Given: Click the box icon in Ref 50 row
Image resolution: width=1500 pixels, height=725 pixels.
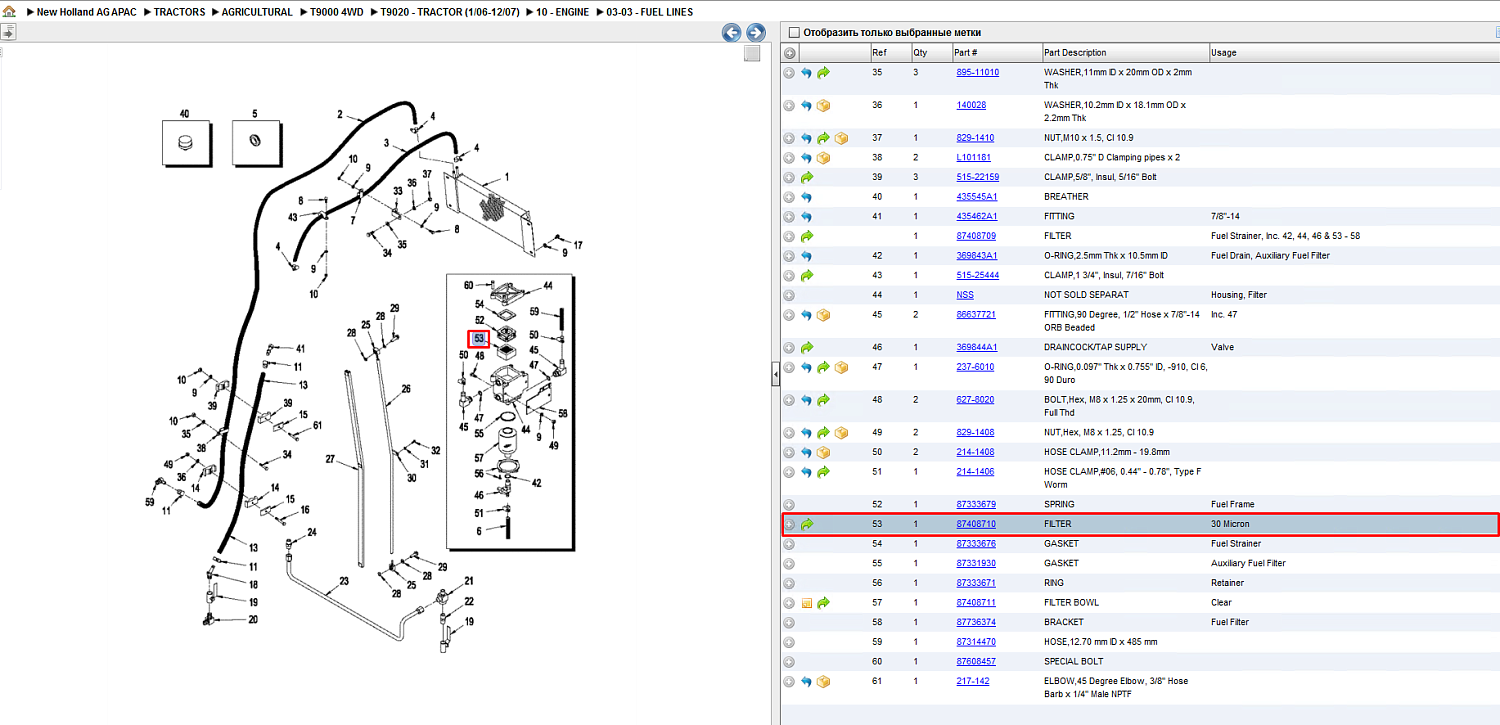Looking at the screenshot, I should click(x=823, y=452).
